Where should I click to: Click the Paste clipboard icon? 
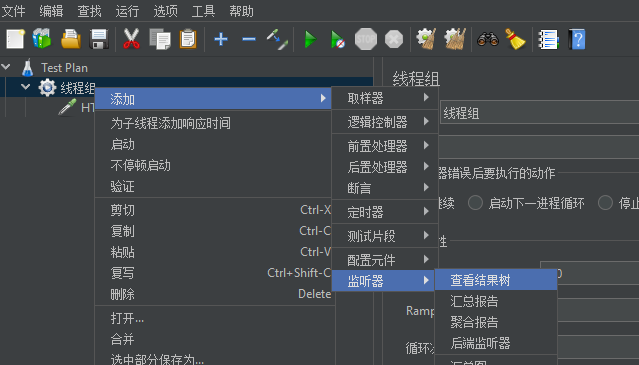click(x=188, y=40)
